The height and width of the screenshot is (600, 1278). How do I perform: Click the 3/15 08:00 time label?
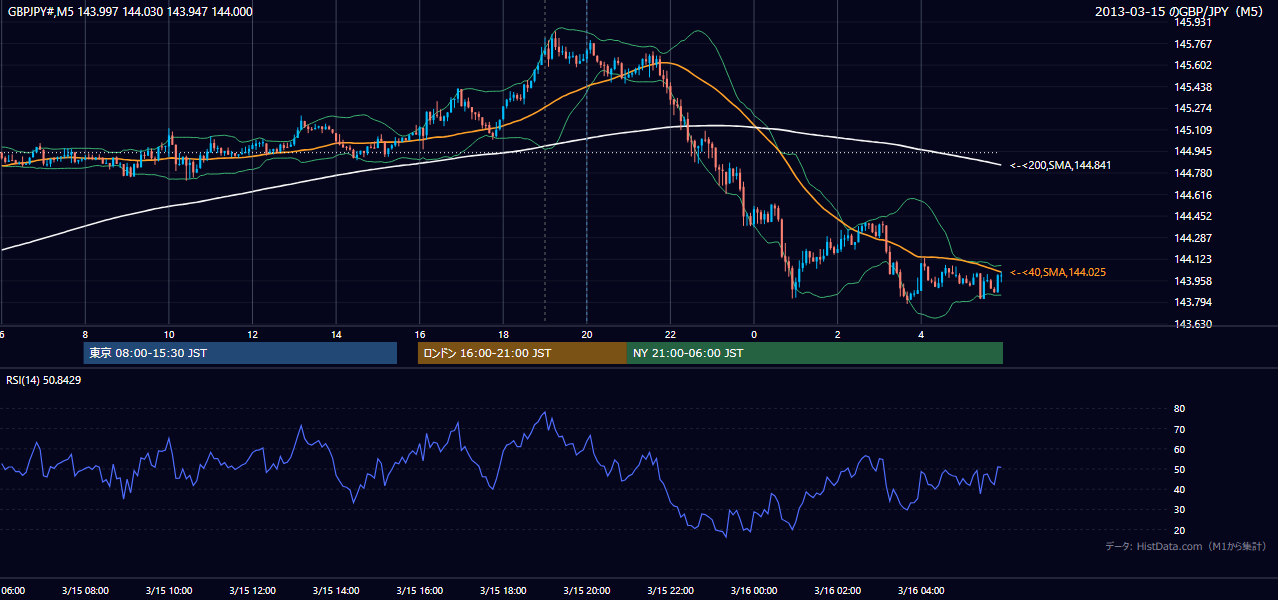coord(83,590)
